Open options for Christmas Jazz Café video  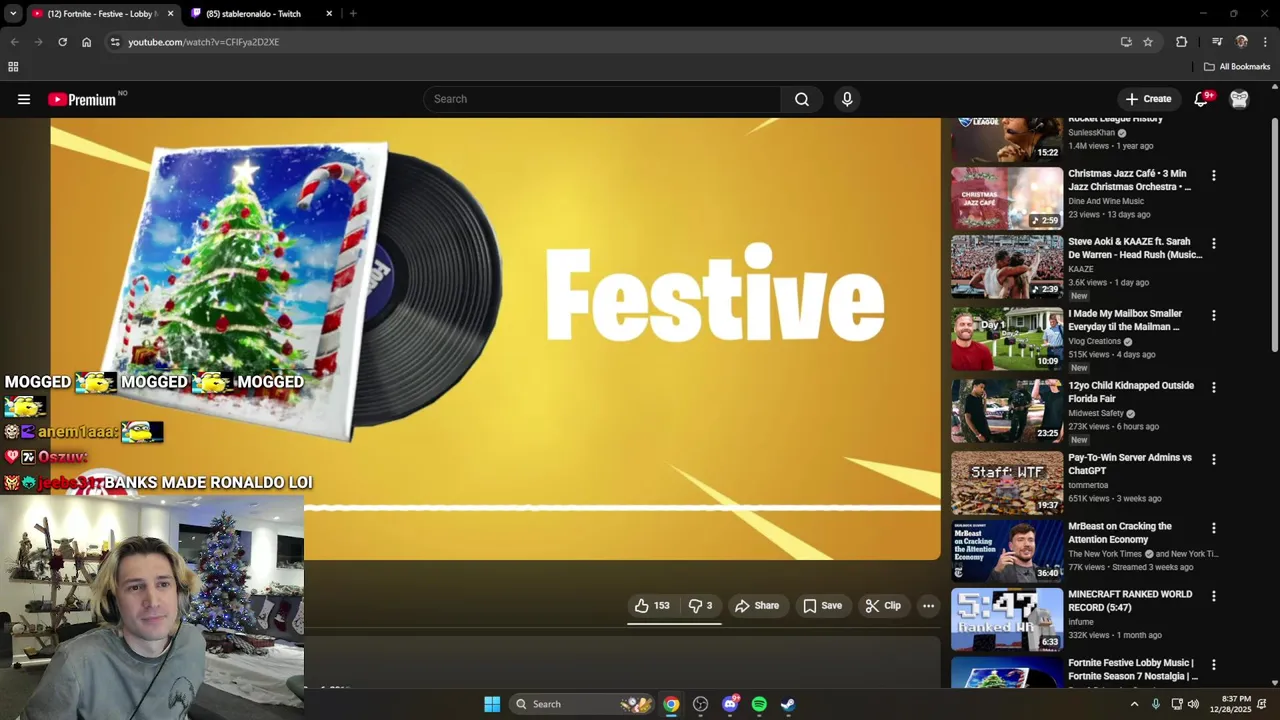(x=1214, y=175)
